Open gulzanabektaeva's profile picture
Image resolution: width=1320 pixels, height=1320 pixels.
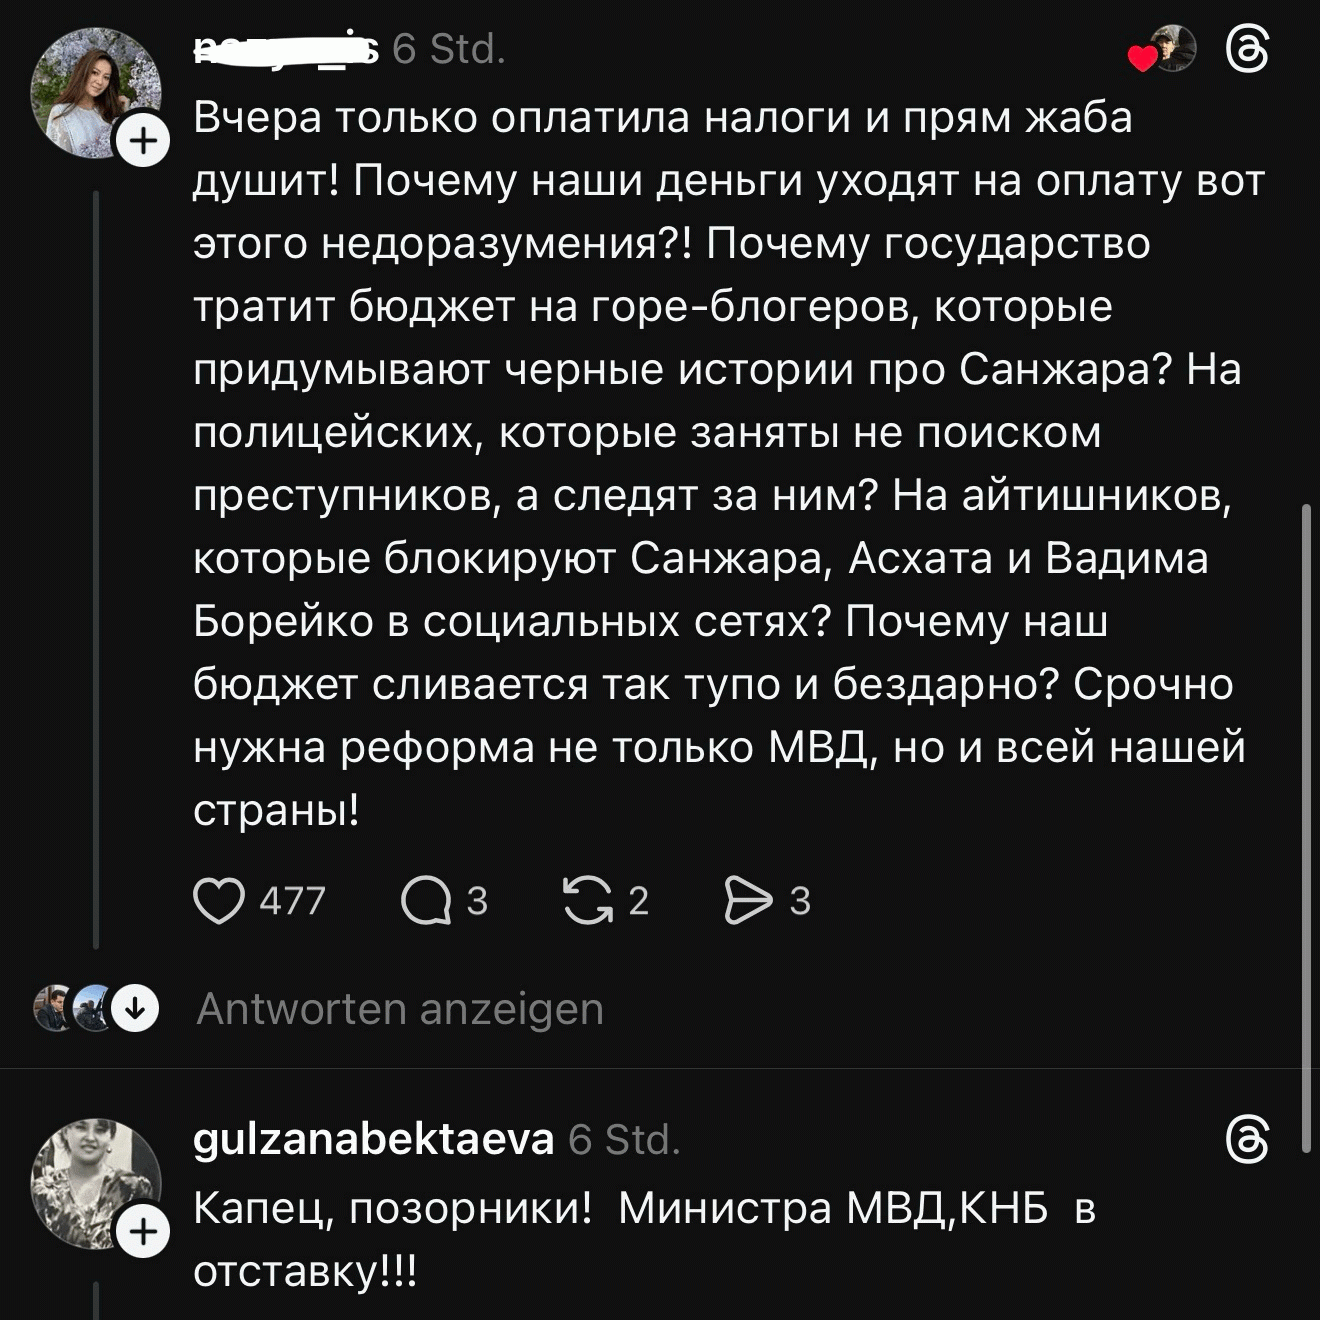click(x=93, y=1180)
